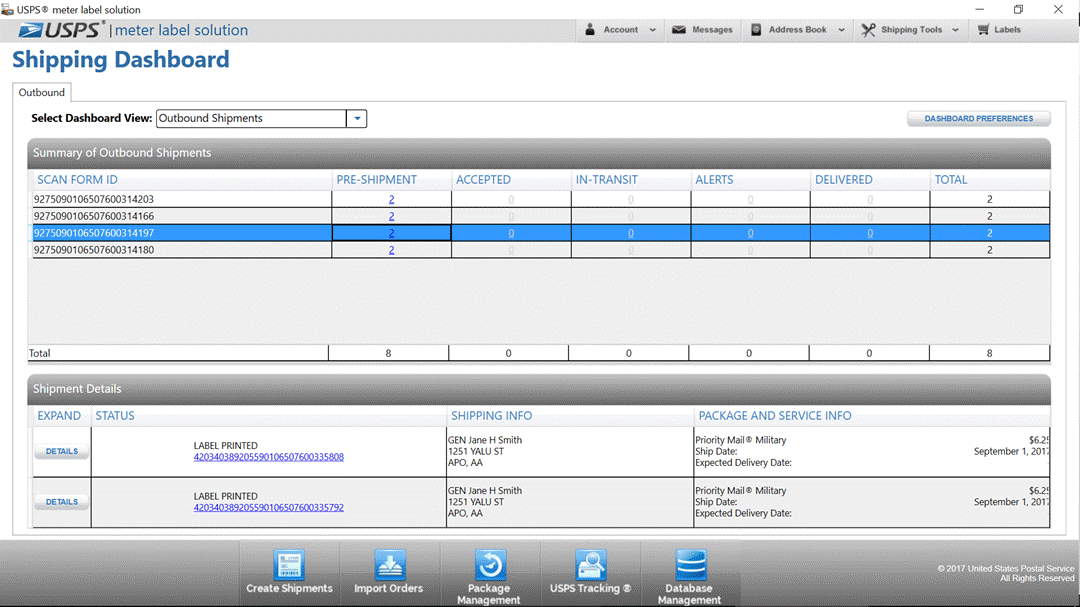Click the Shipping Dashboard title
The height and width of the screenshot is (607, 1080).
(121, 59)
